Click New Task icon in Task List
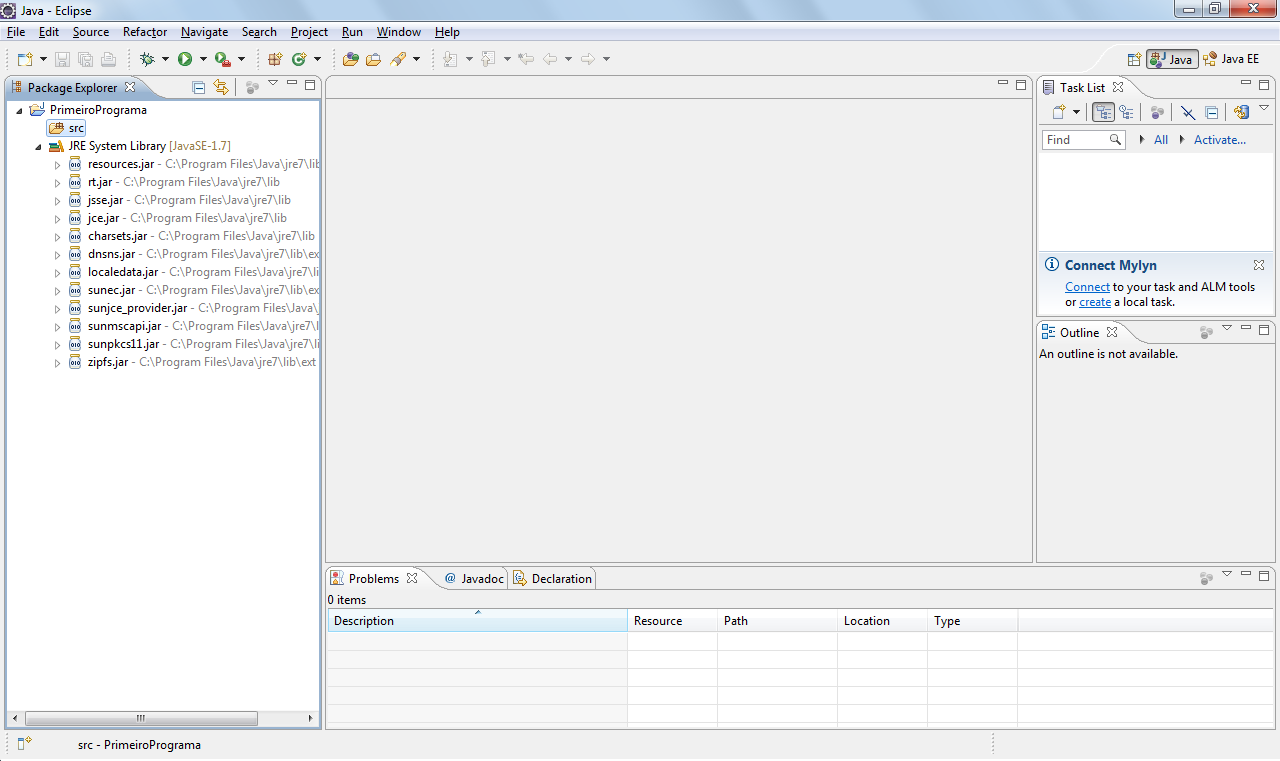The image size is (1280, 761). [x=1059, y=113]
